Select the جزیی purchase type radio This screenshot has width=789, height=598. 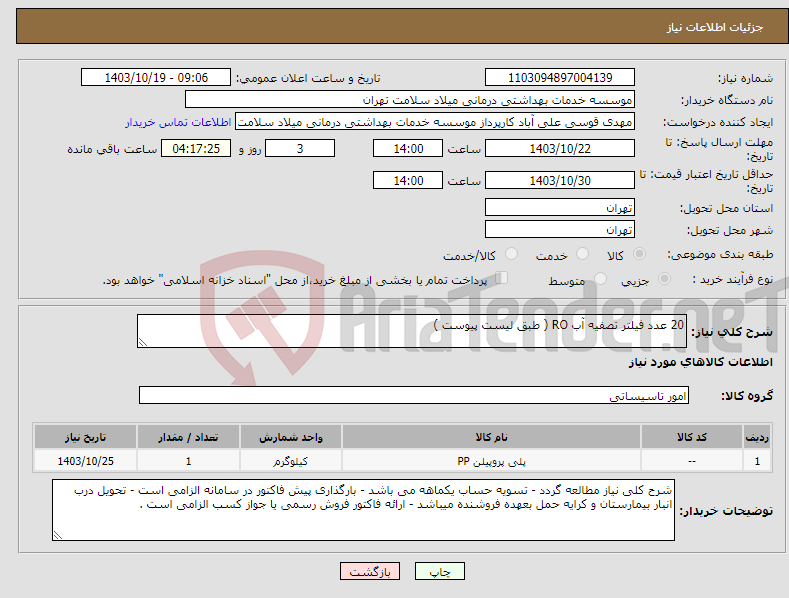tap(664, 278)
